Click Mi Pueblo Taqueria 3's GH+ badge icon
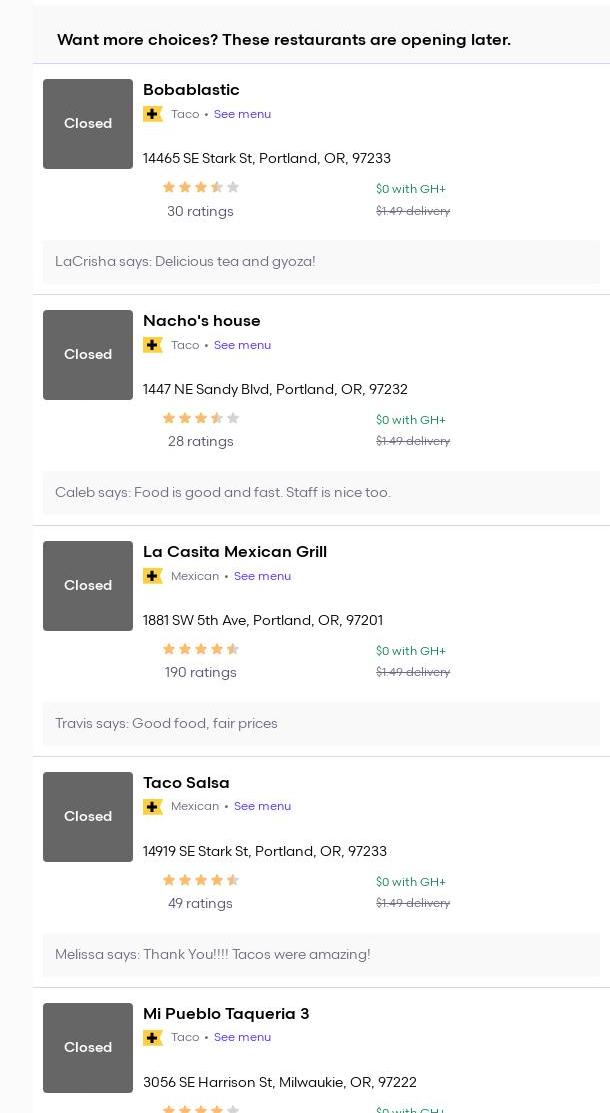 [153, 1038]
